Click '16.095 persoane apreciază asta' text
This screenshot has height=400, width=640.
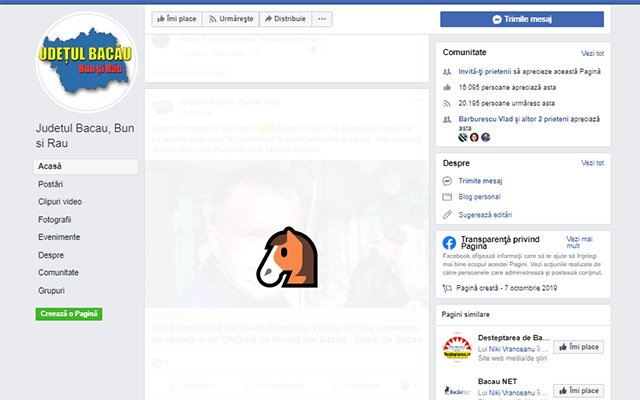click(507, 87)
